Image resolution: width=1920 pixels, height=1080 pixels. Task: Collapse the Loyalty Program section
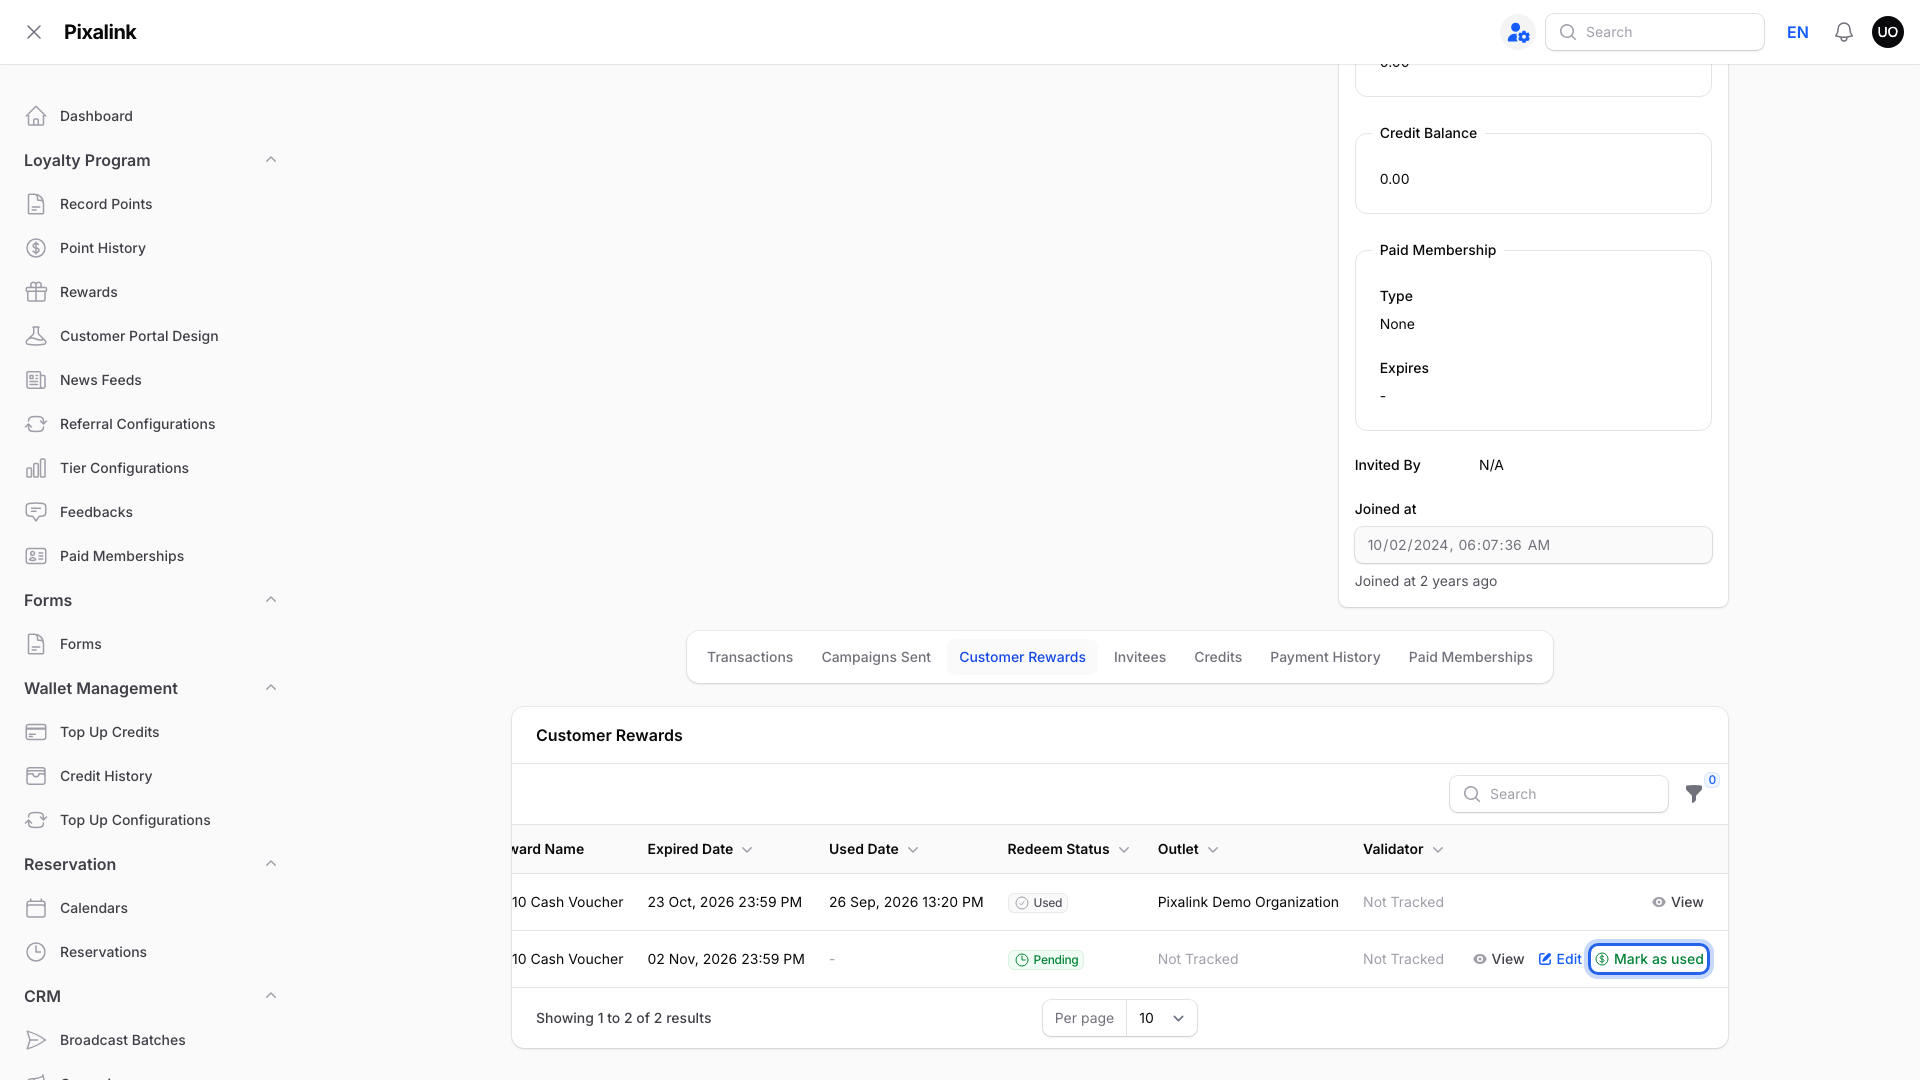click(x=271, y=160)
